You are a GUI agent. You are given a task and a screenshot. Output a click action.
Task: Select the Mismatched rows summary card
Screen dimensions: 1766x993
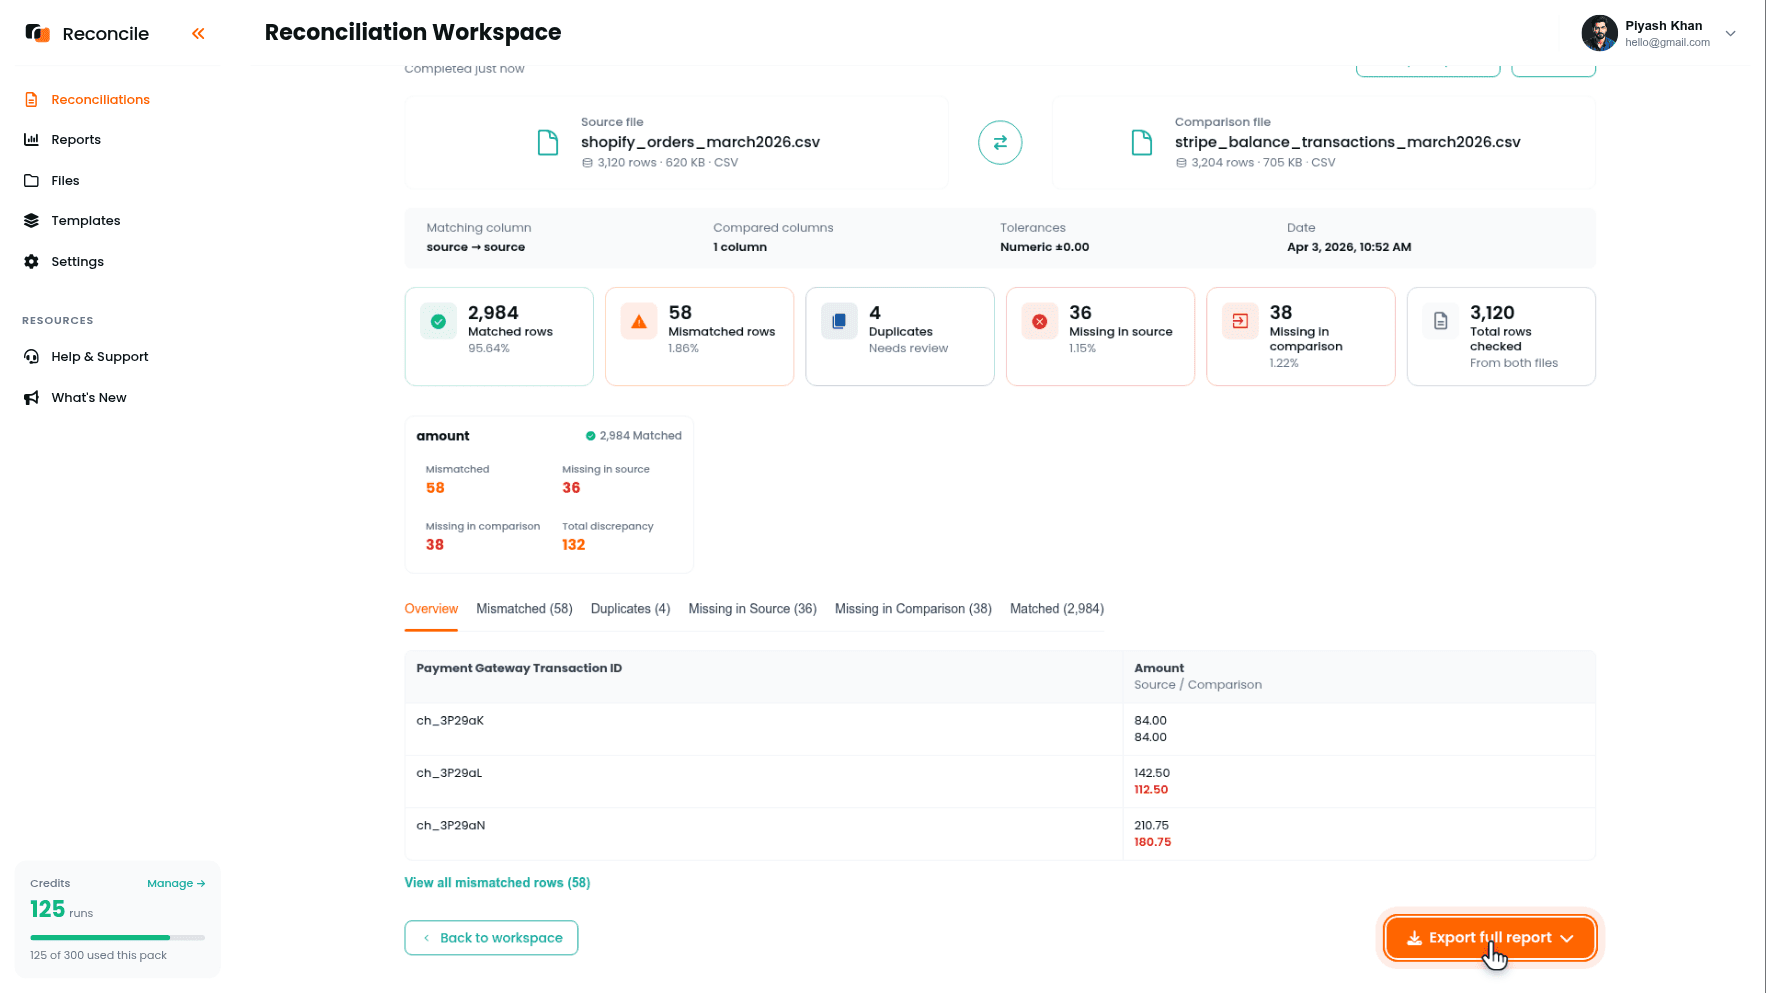tap(700, 336)
